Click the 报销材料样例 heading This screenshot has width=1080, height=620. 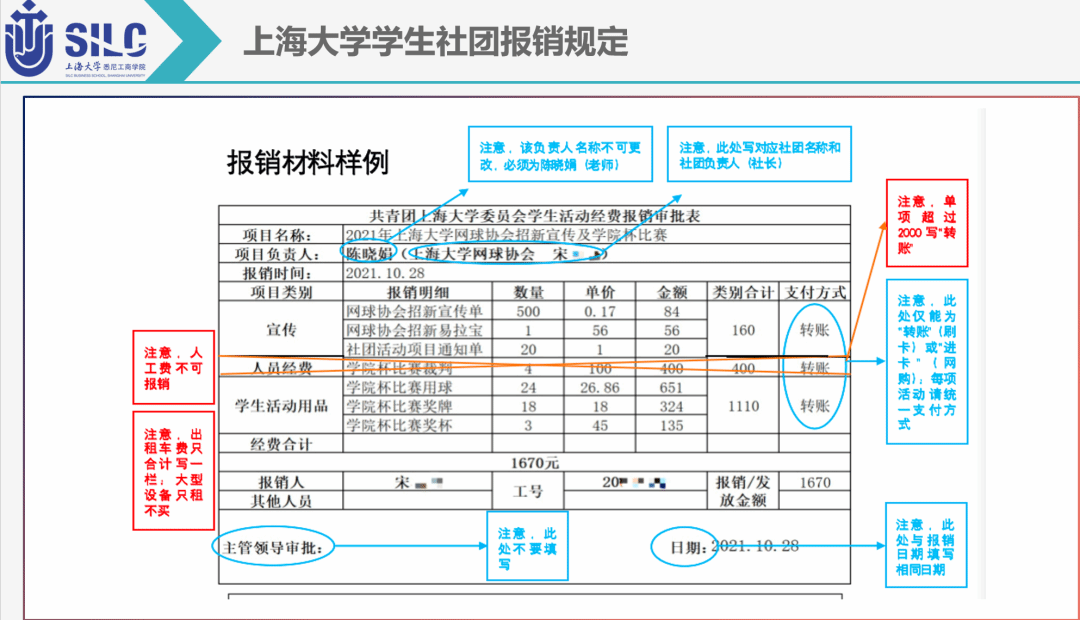click(x=308, y=162)
